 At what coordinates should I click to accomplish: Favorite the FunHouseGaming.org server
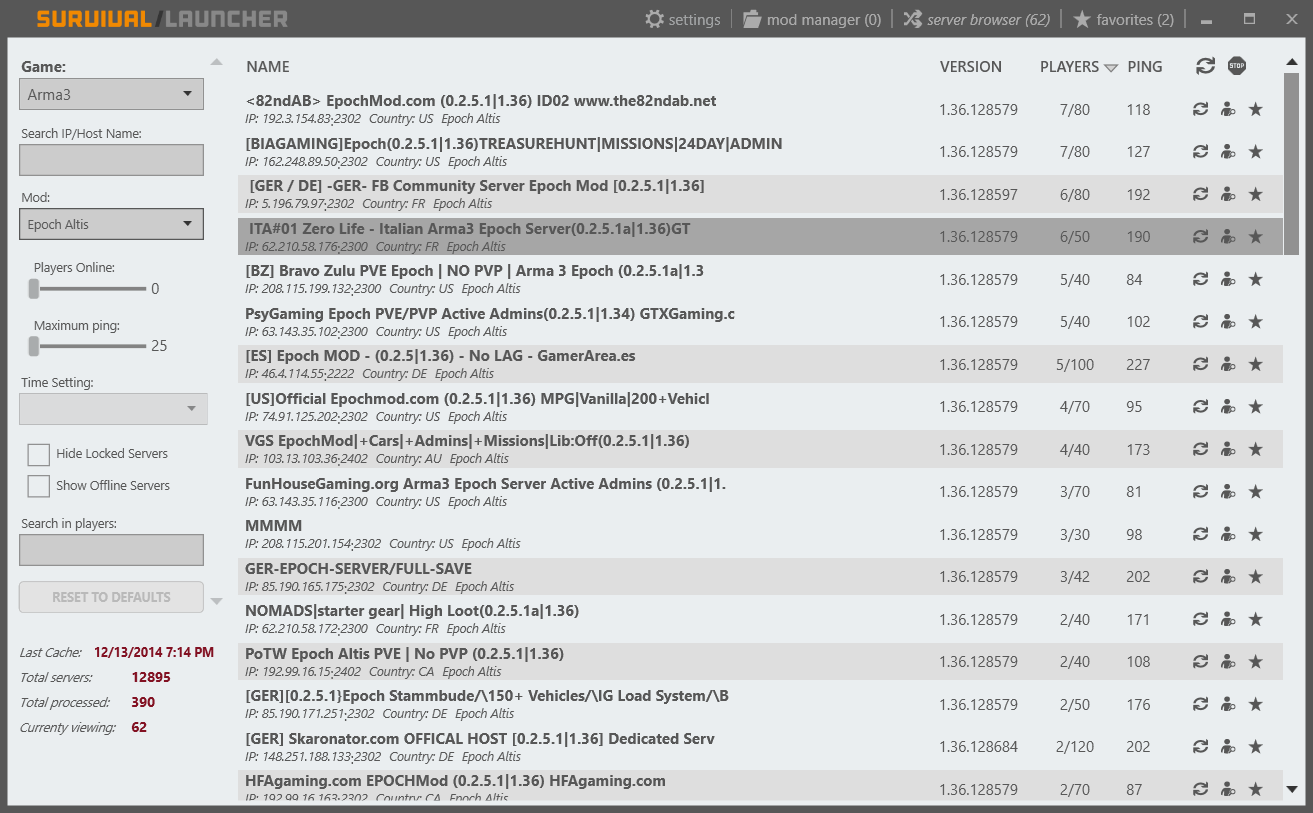click(x=1256, y=492)
